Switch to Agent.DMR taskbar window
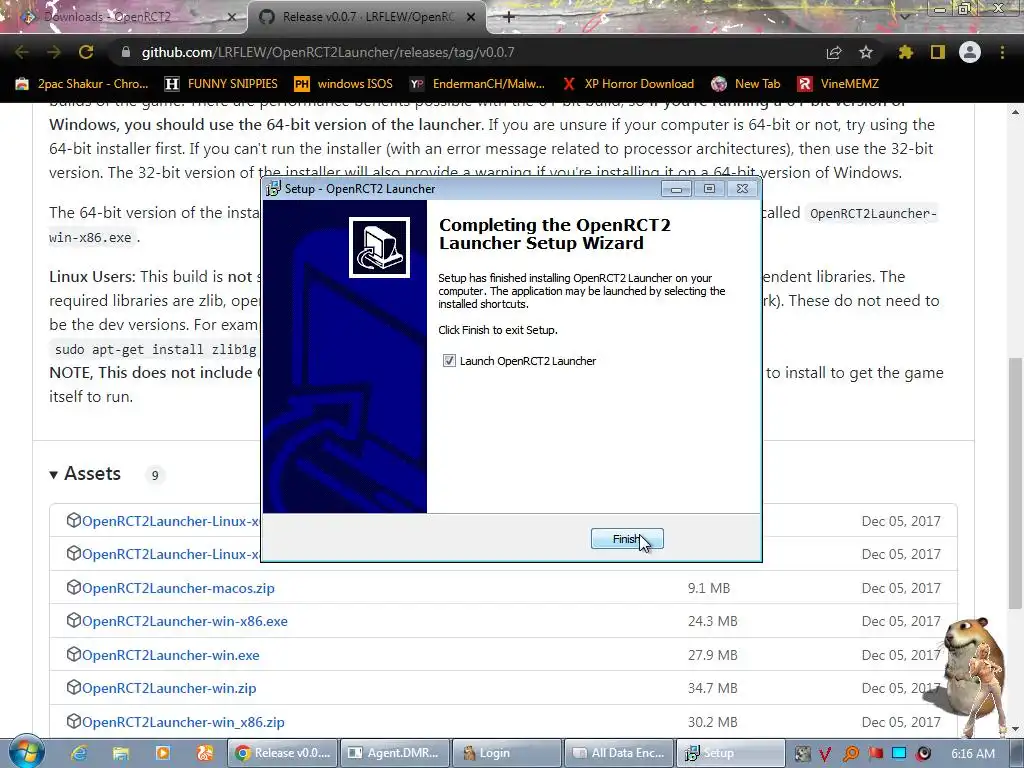1024x768 pixels. point(395,753)
